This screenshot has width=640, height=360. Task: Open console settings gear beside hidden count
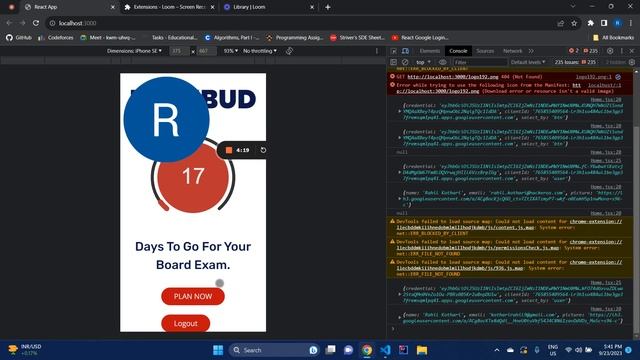pos(632,62)
